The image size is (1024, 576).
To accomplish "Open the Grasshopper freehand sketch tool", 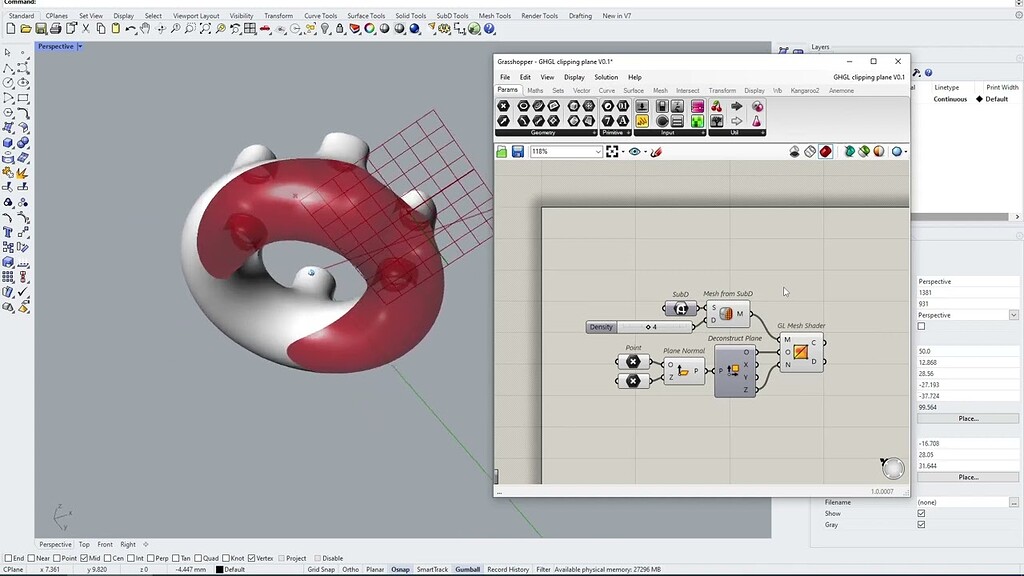I will [x=656, y=151].
